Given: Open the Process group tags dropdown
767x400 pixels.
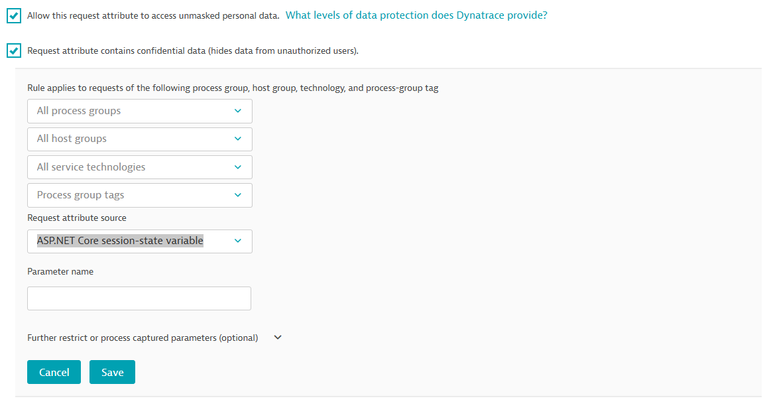Looking at the screenshot, I should tap(139, 195).
